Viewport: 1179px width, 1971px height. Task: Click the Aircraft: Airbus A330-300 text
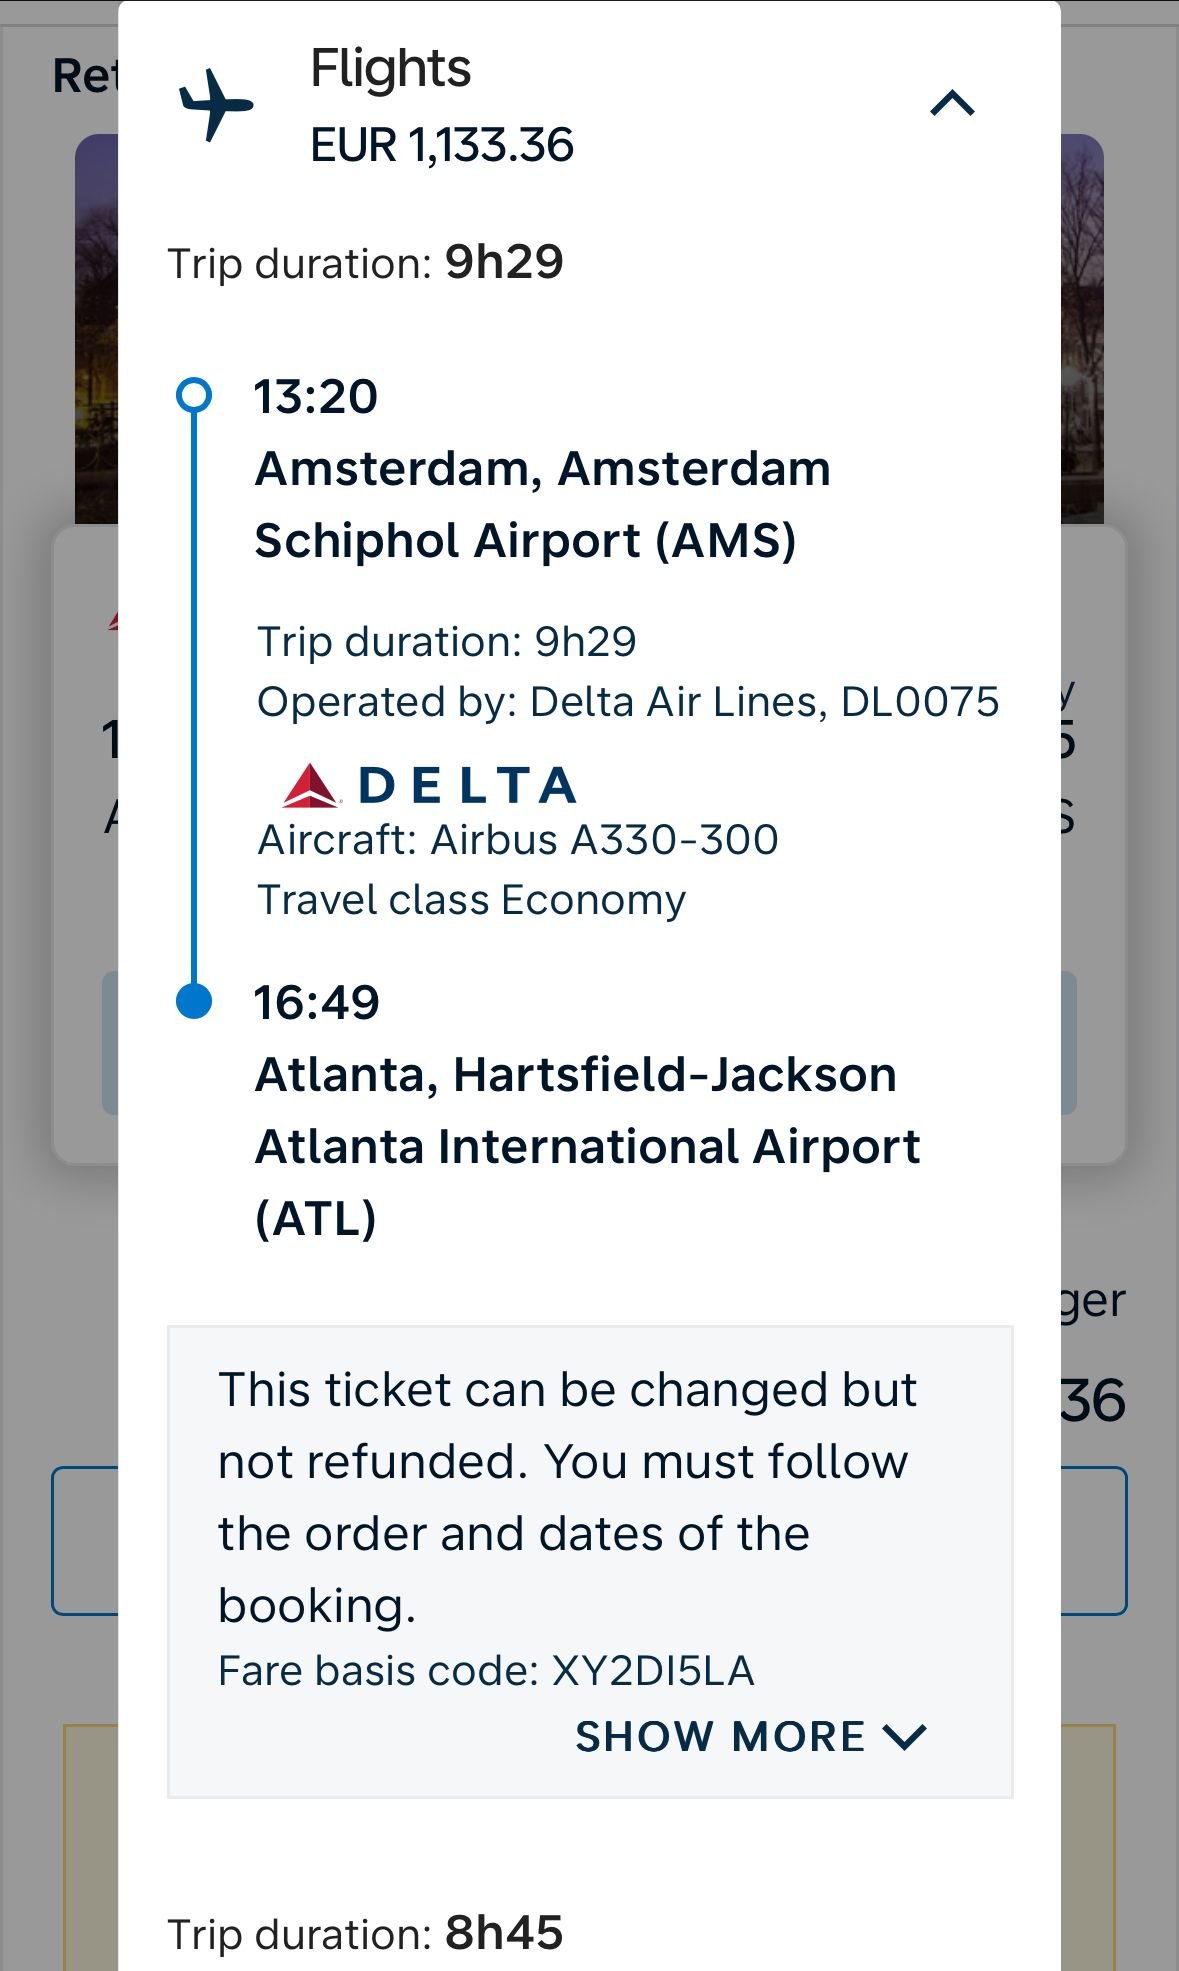coord(518,840)
